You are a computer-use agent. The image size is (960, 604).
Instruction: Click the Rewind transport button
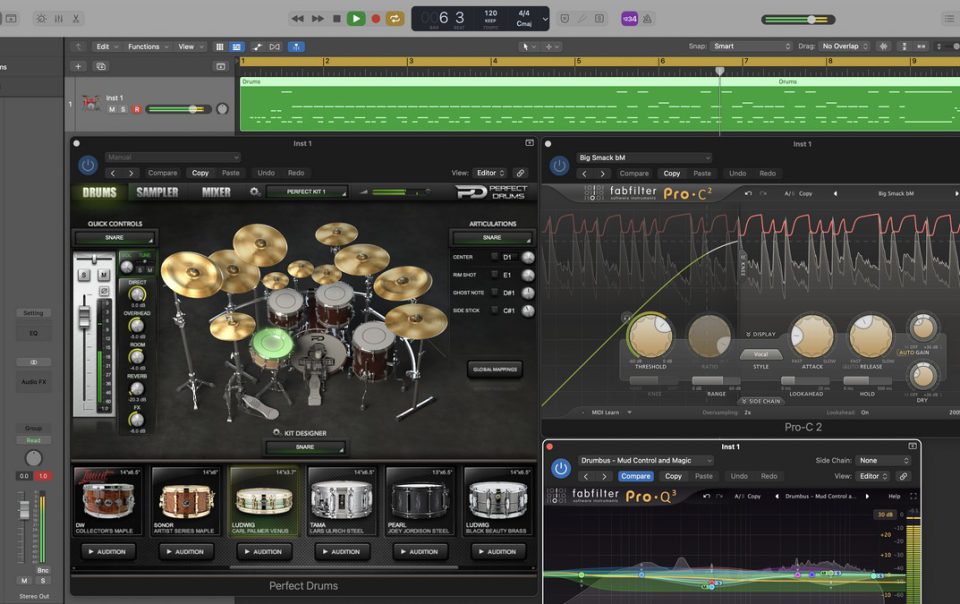[298, 18]
